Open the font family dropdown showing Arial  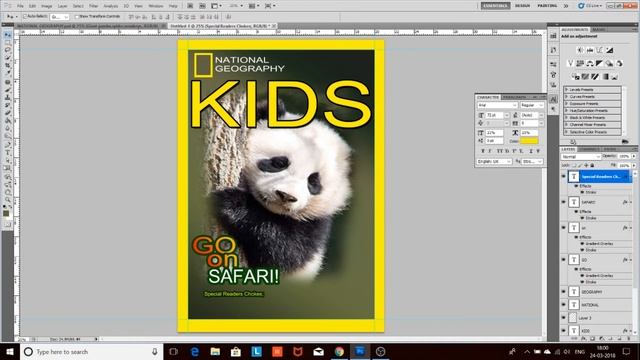(497, 105)
